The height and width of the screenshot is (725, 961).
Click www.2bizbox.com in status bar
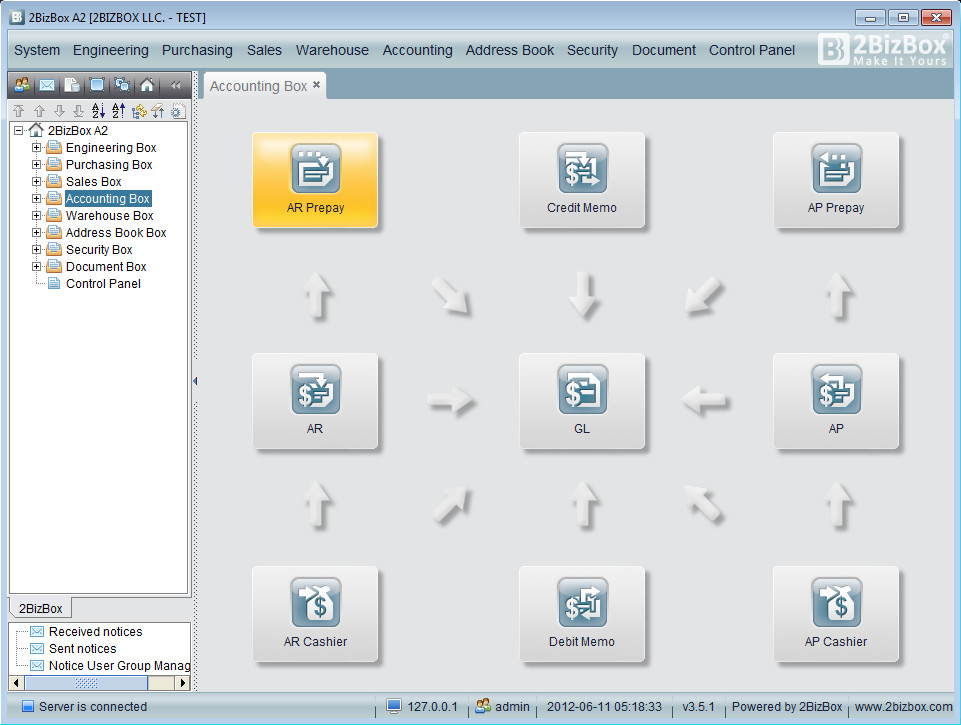pos(903,707)
